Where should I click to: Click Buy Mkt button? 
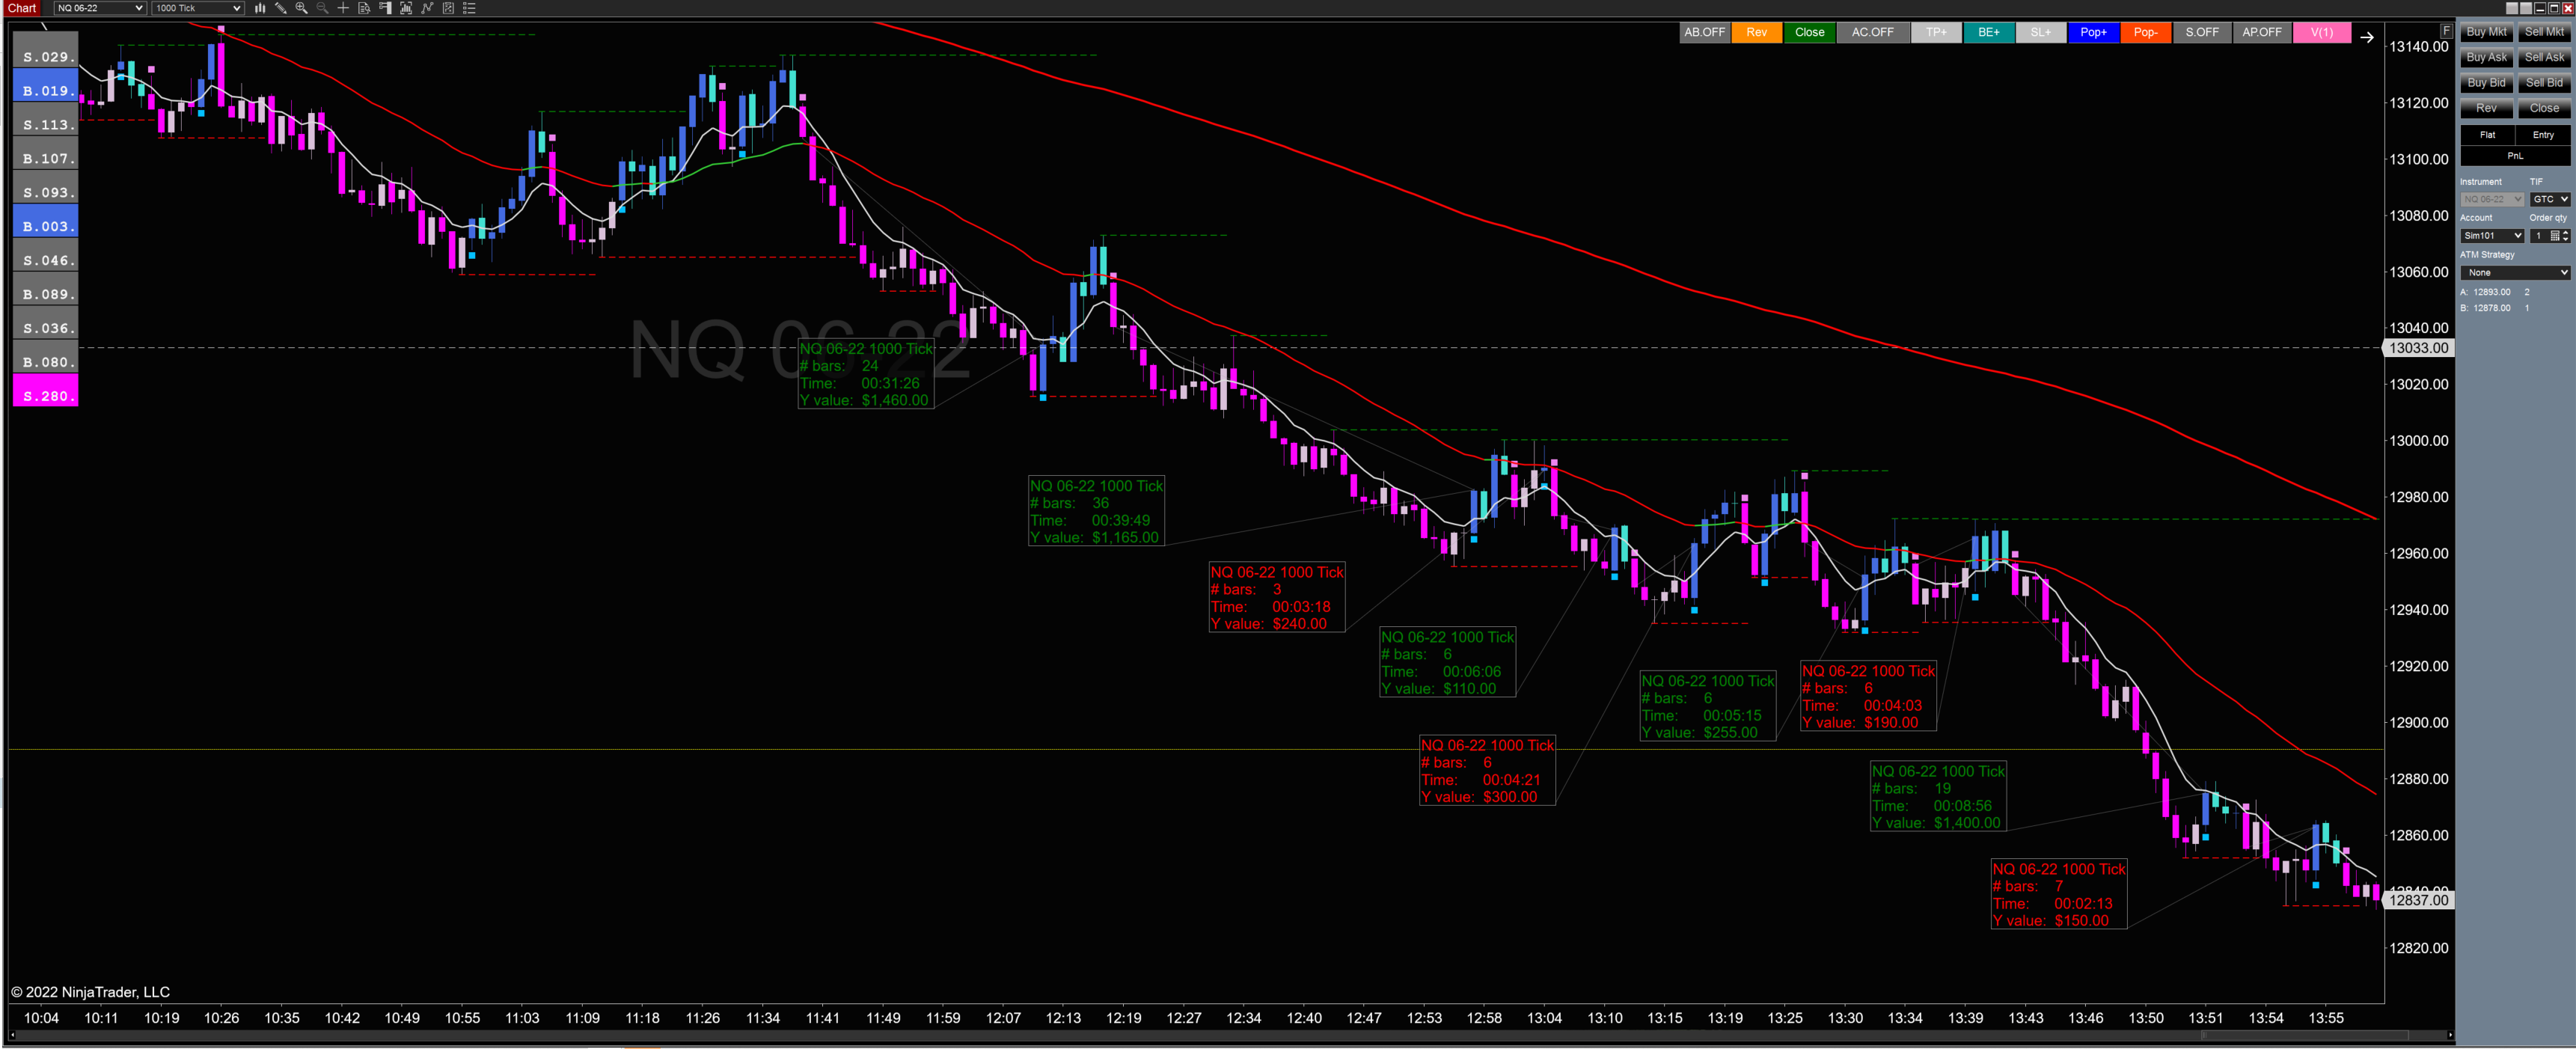tap(2486, 32)
